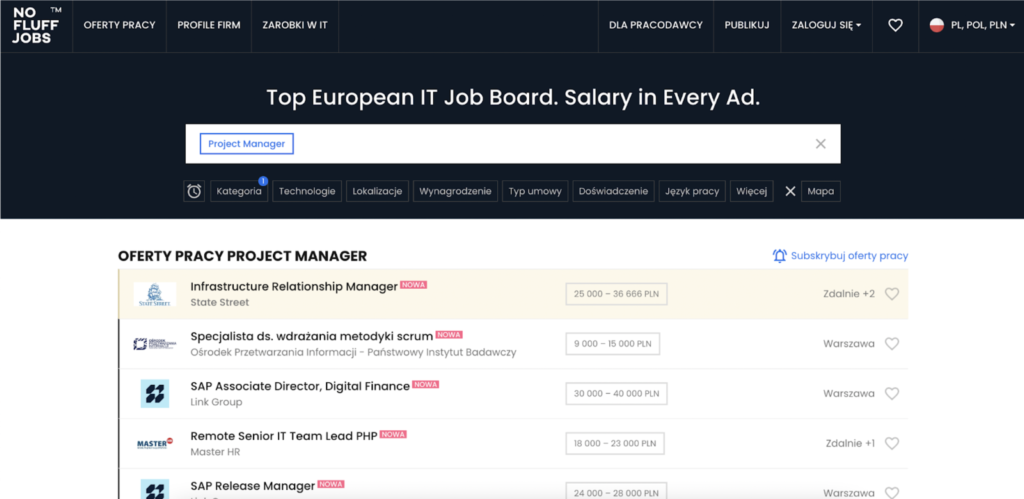This screenshot has height=499, width=1024.
Task: Switch to Mapa view button
Action: pyautogui.click(x=820, y=191)
